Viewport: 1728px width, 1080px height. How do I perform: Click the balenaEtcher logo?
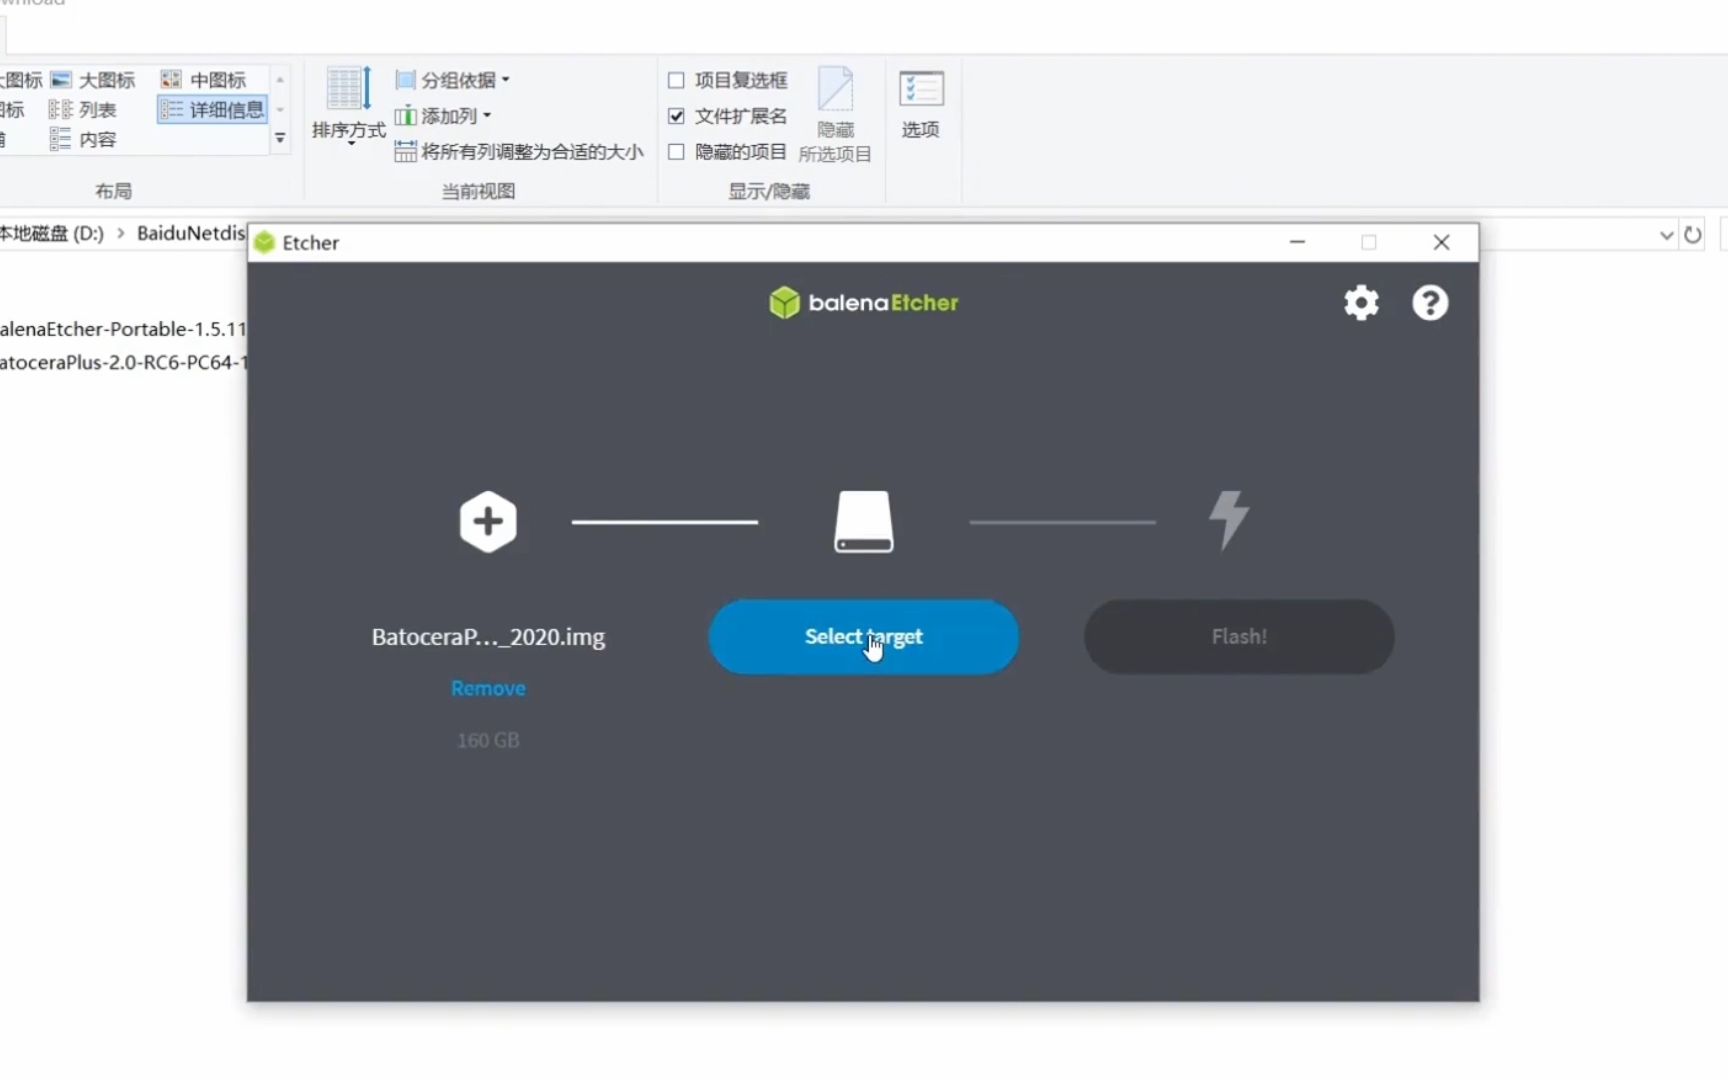[x=864, y=302]
